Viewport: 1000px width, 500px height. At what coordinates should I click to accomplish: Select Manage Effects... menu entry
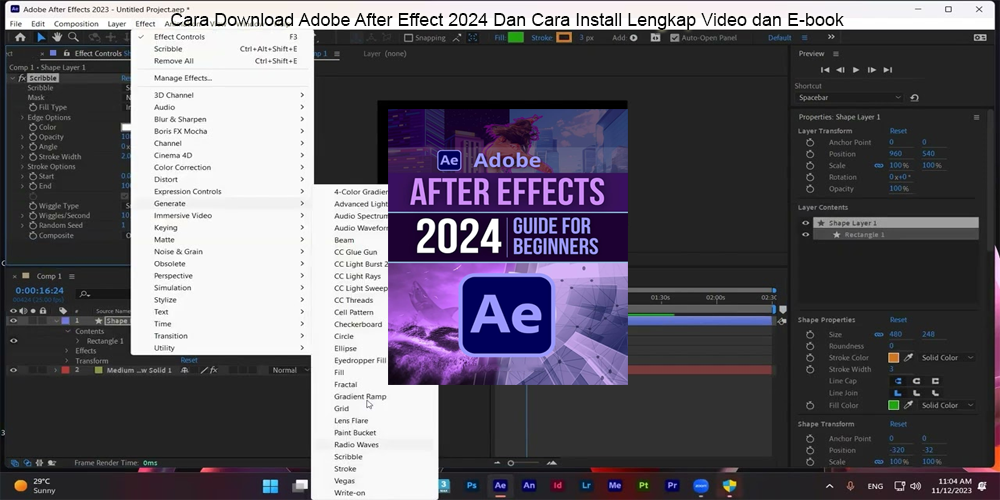pyautogui.click(x=183, y=78)
